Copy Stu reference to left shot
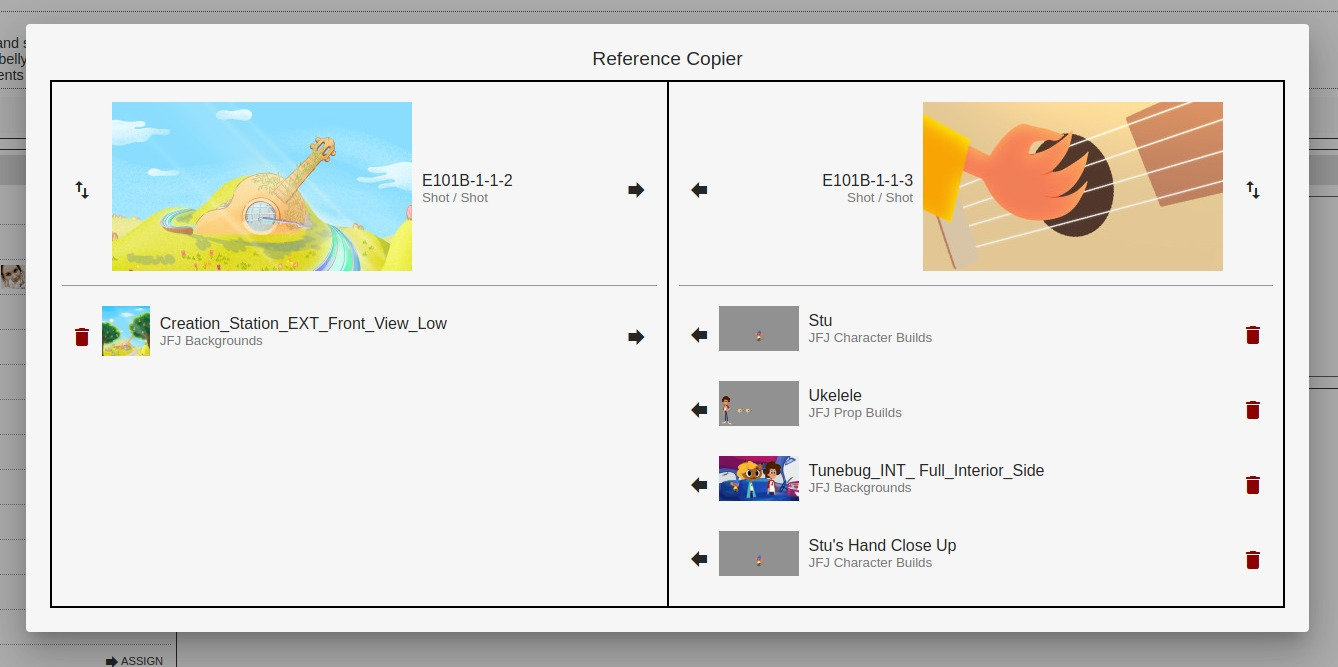The height and width of the screenshot is (667, 1338). click(699, 335)
